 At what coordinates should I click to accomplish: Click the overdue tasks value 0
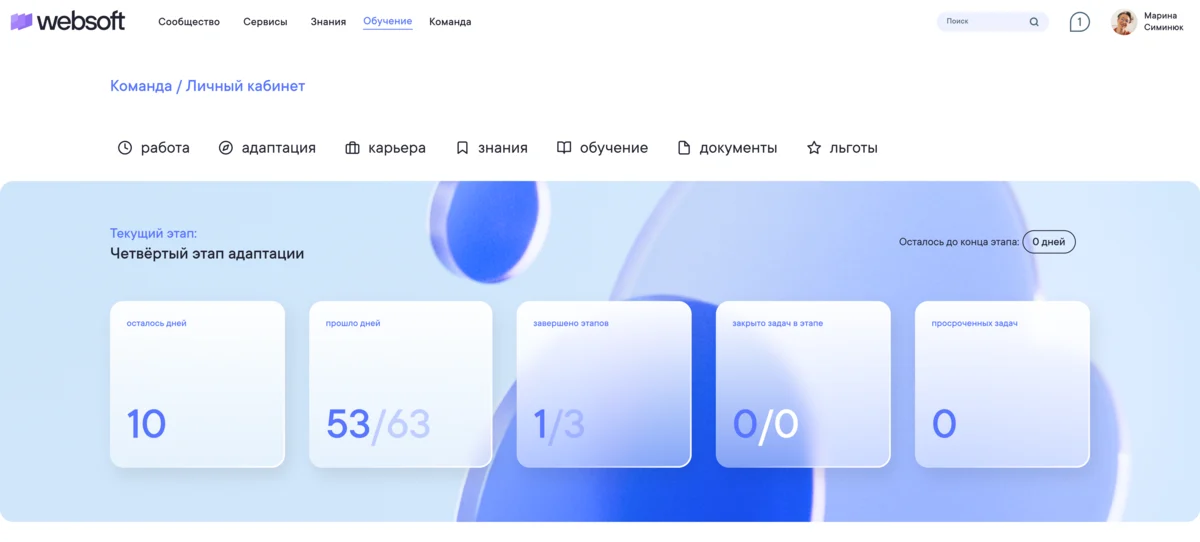tap(945, 425)
